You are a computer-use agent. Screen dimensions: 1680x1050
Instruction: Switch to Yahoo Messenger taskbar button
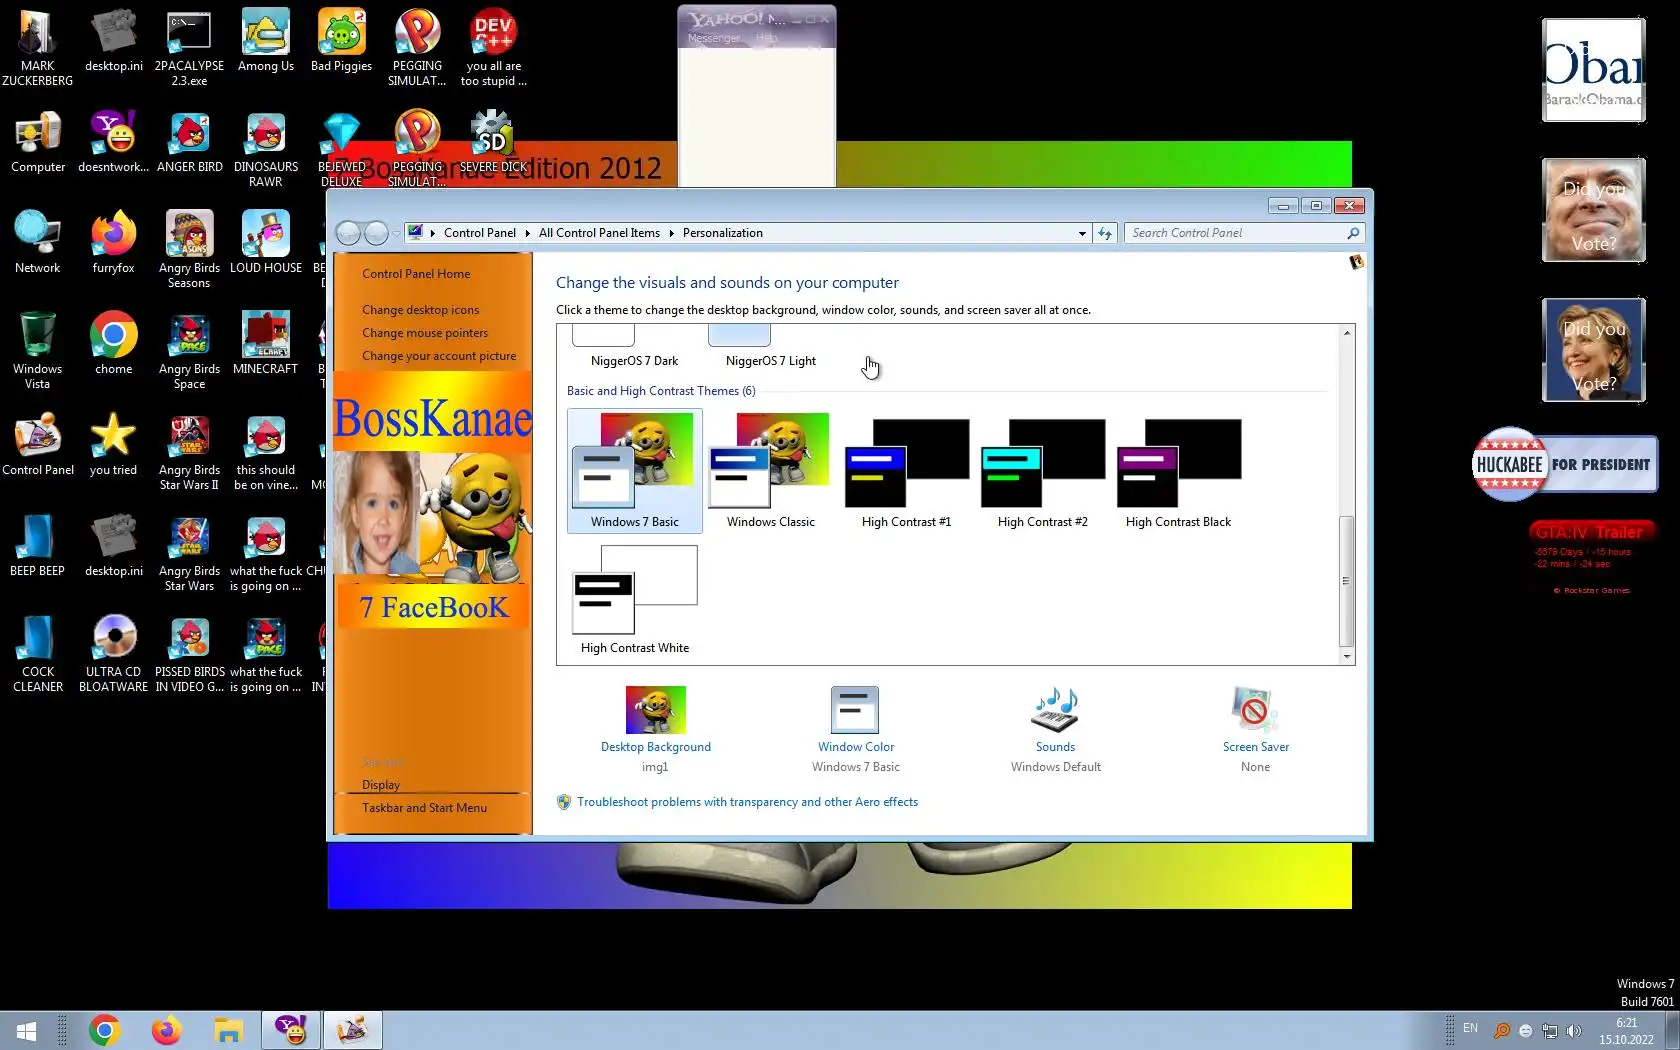[291, 1030]
